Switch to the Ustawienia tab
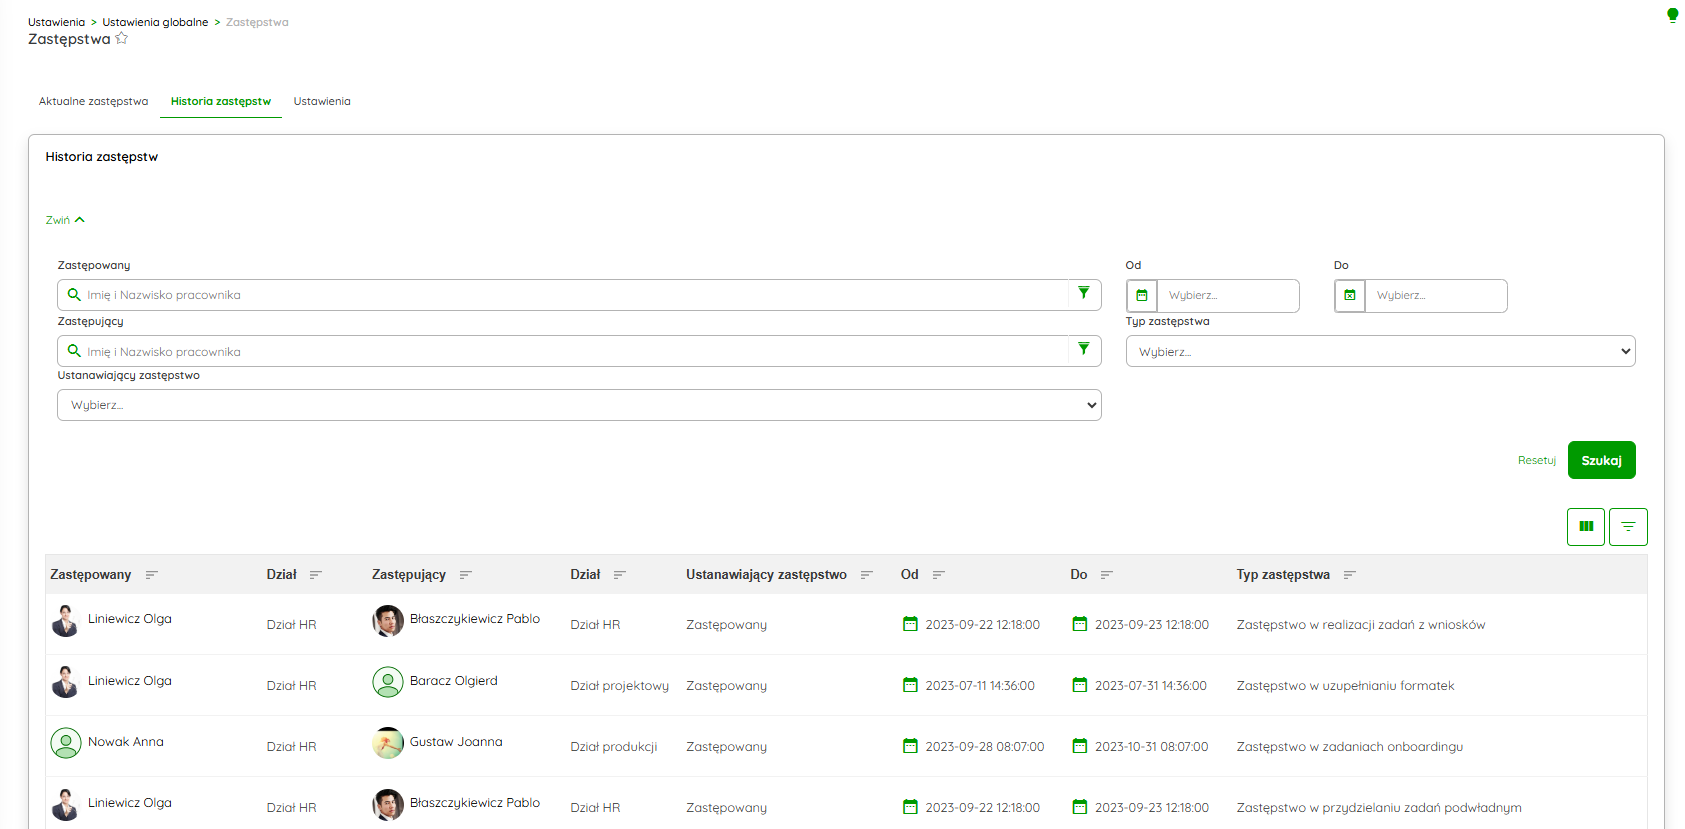Screen dimensions: 1685x829 [322, 102]
